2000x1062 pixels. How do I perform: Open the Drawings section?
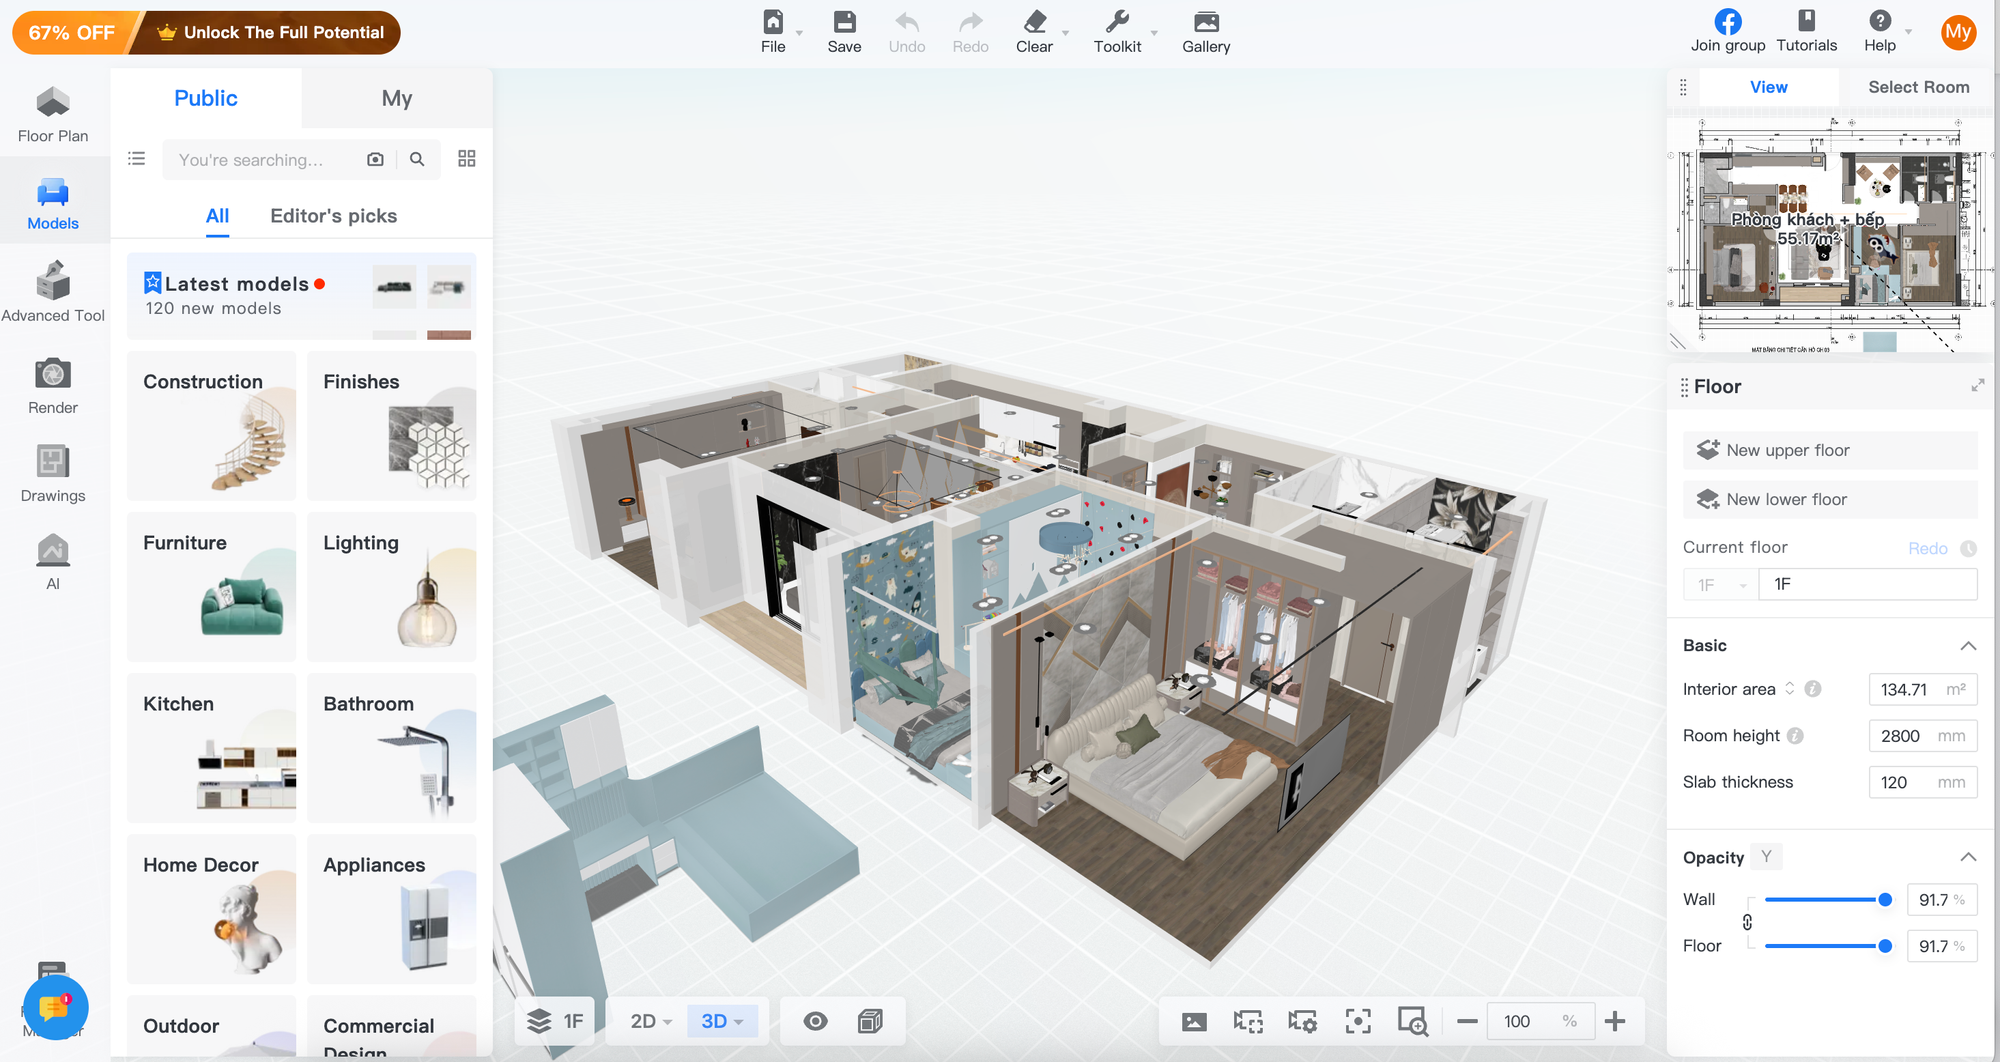coord(53,474)
